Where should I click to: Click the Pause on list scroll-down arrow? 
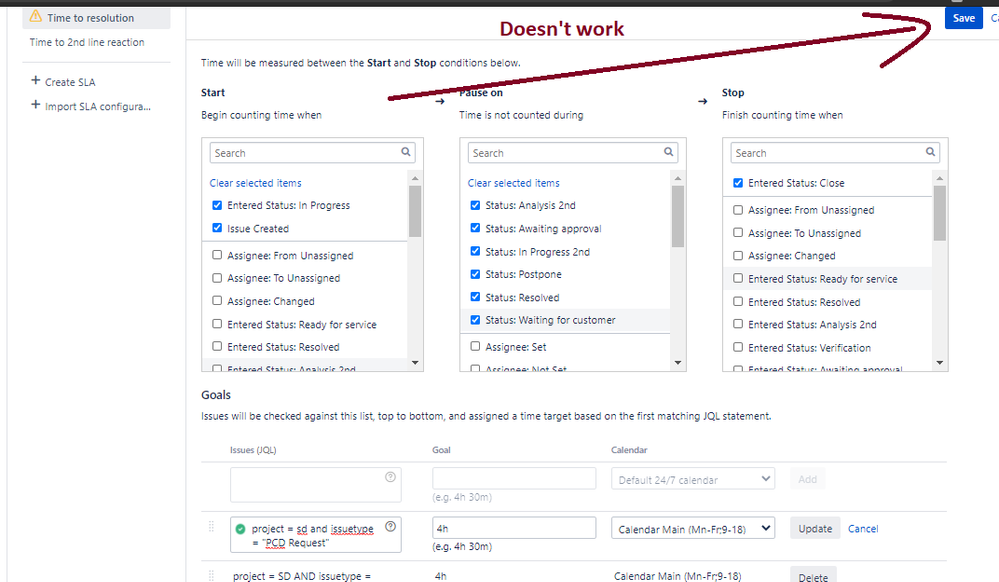coord(678,363)
